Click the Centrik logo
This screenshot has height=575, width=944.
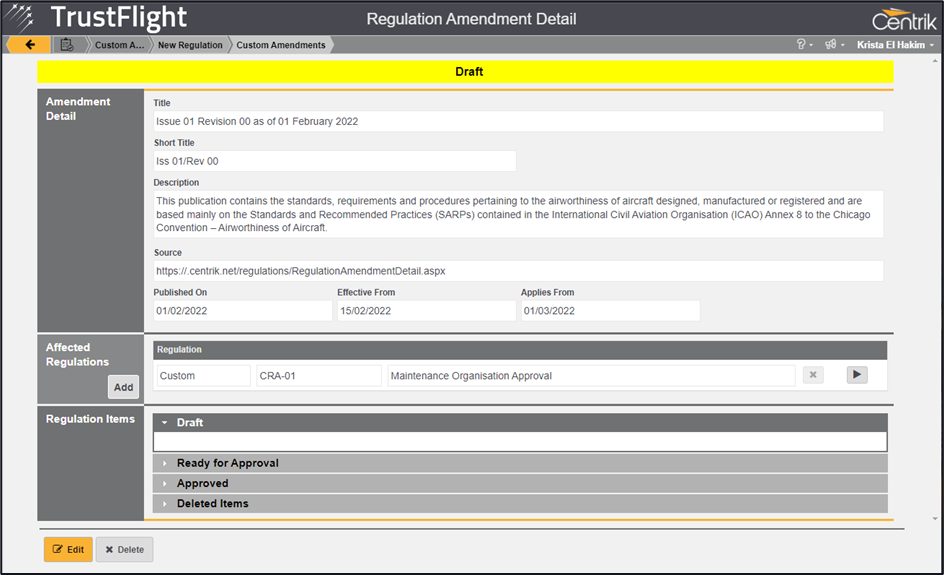point(904,19)
